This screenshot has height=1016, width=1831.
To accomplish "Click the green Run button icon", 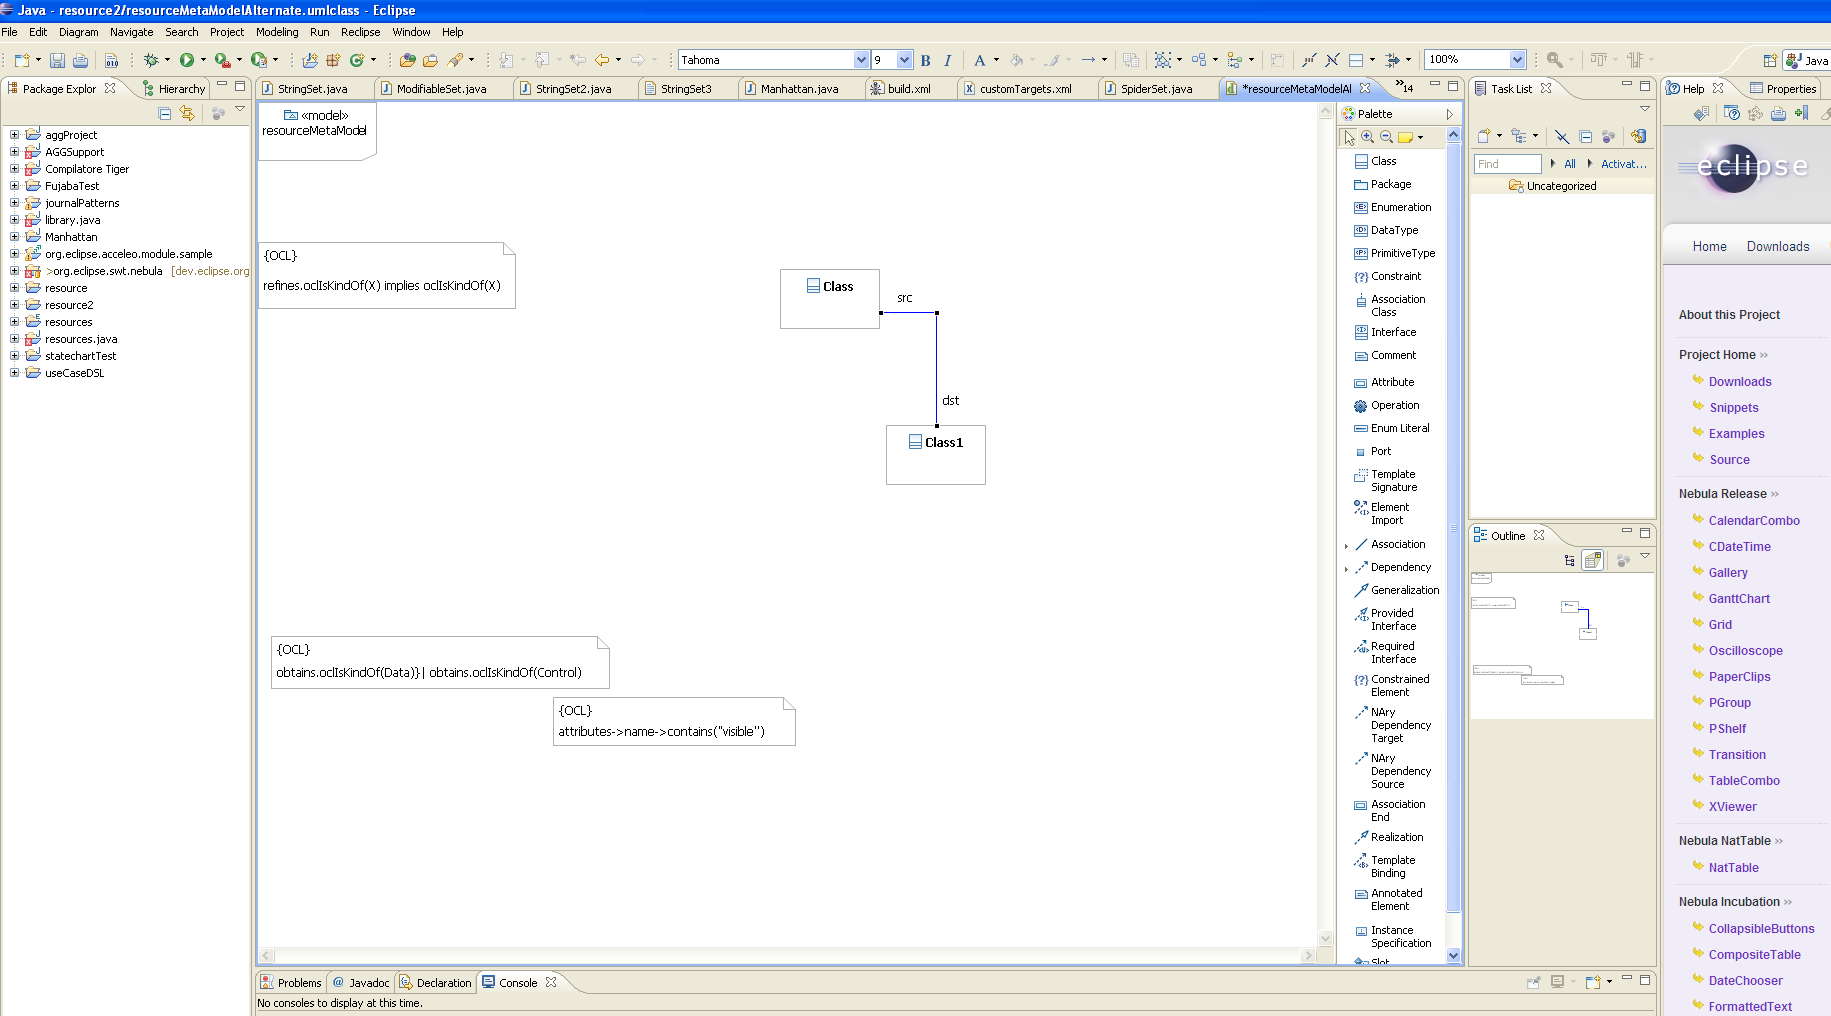I will click(186, 60).
